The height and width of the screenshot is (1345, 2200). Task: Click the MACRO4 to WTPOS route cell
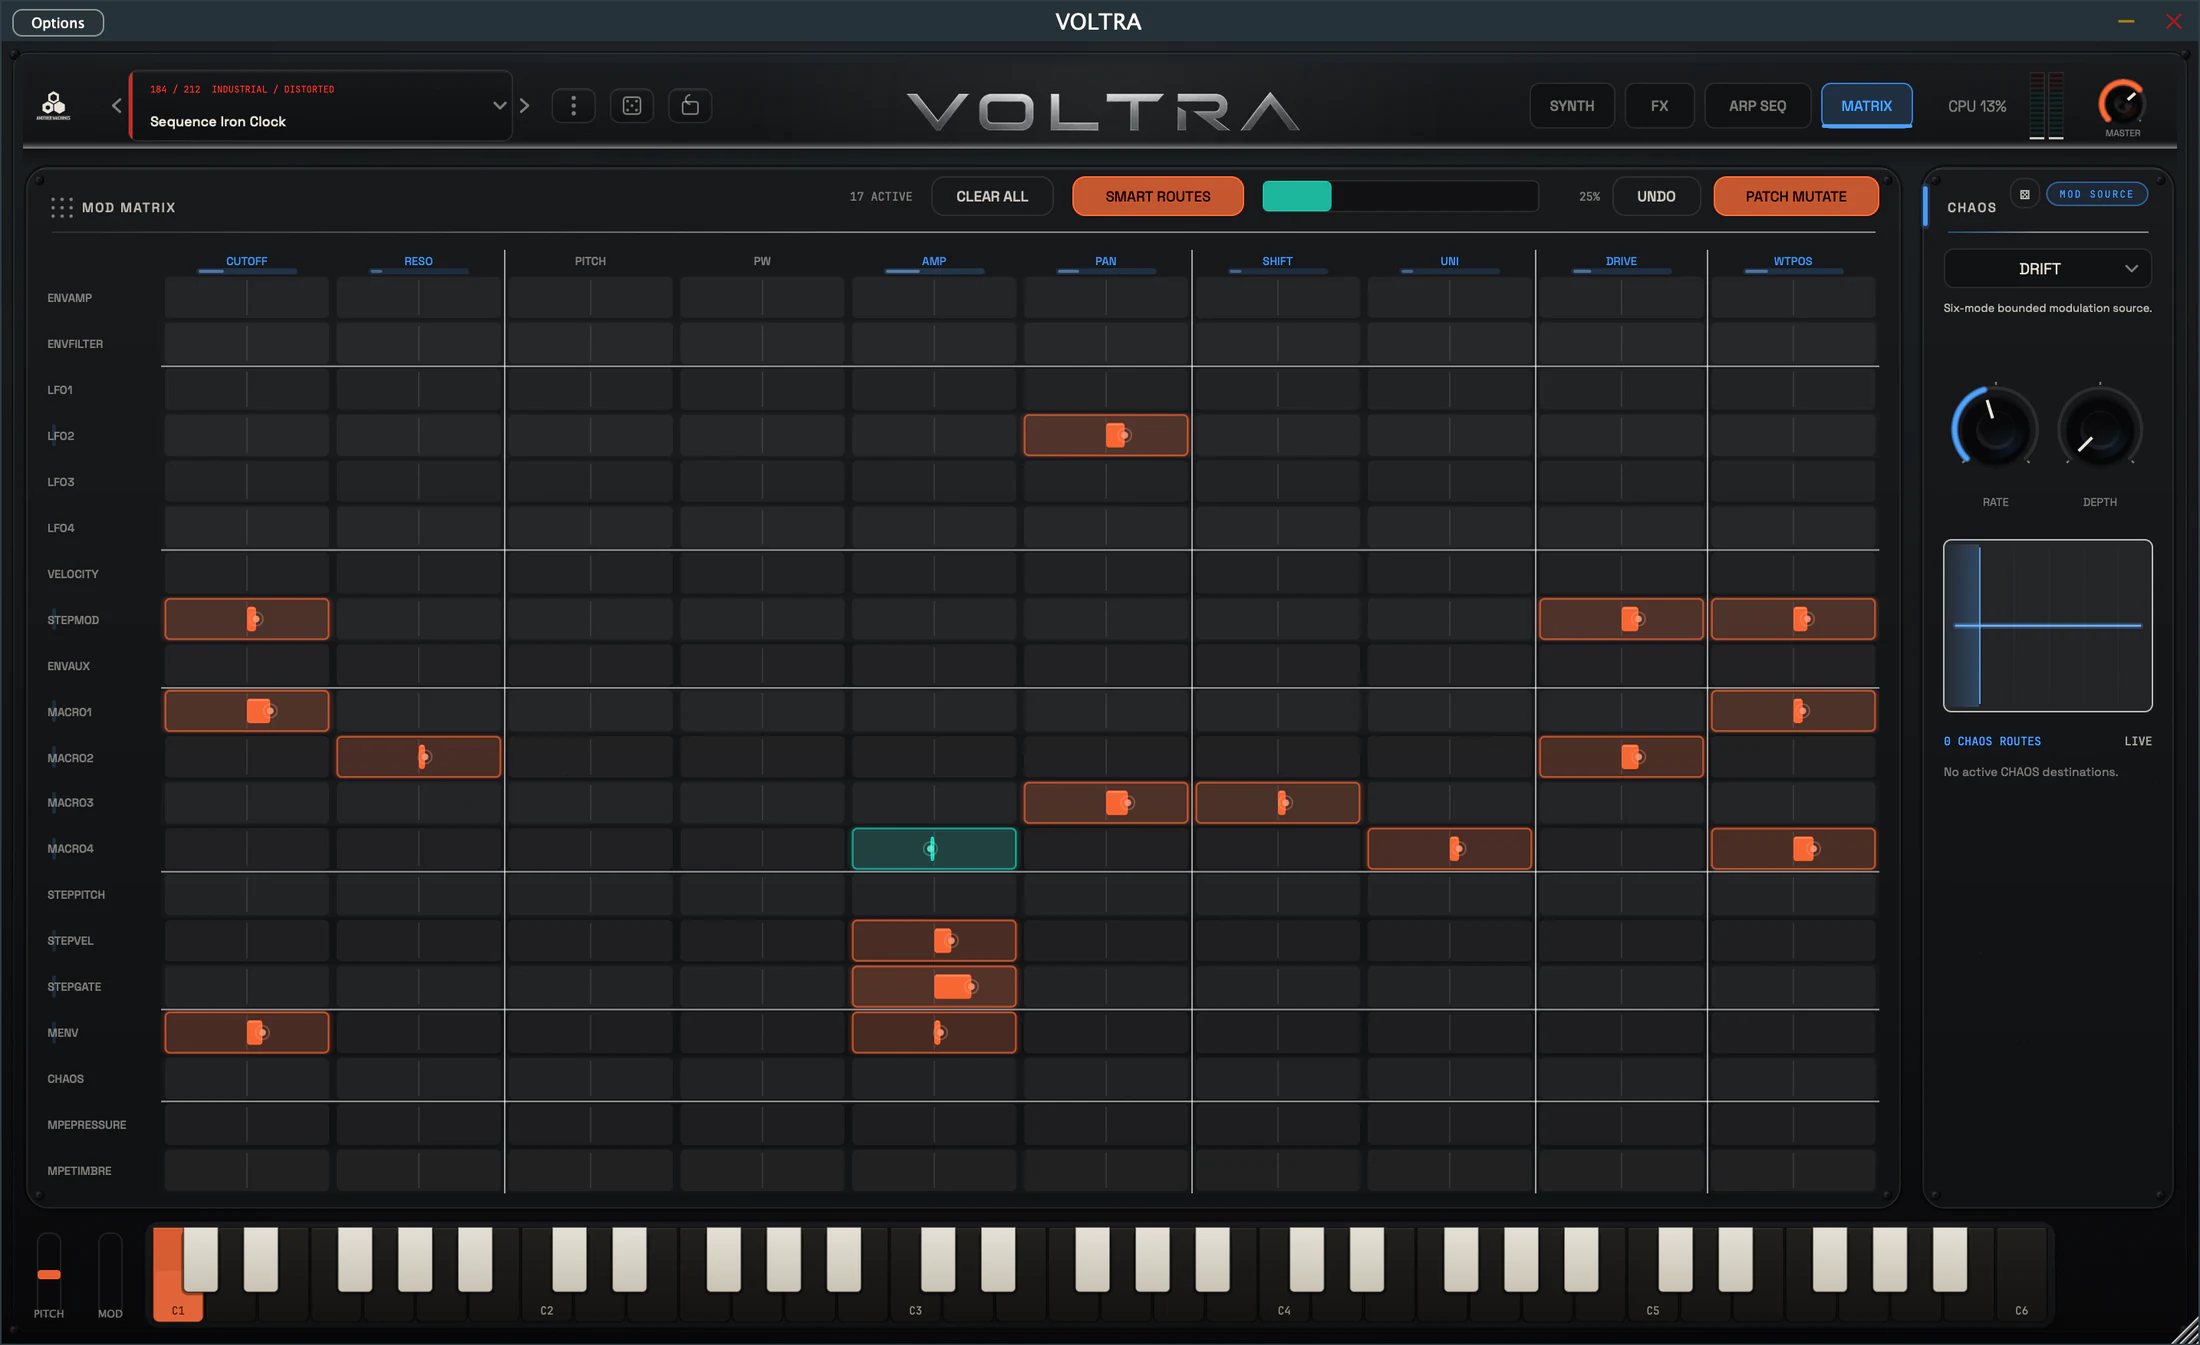click(1793, 849)
